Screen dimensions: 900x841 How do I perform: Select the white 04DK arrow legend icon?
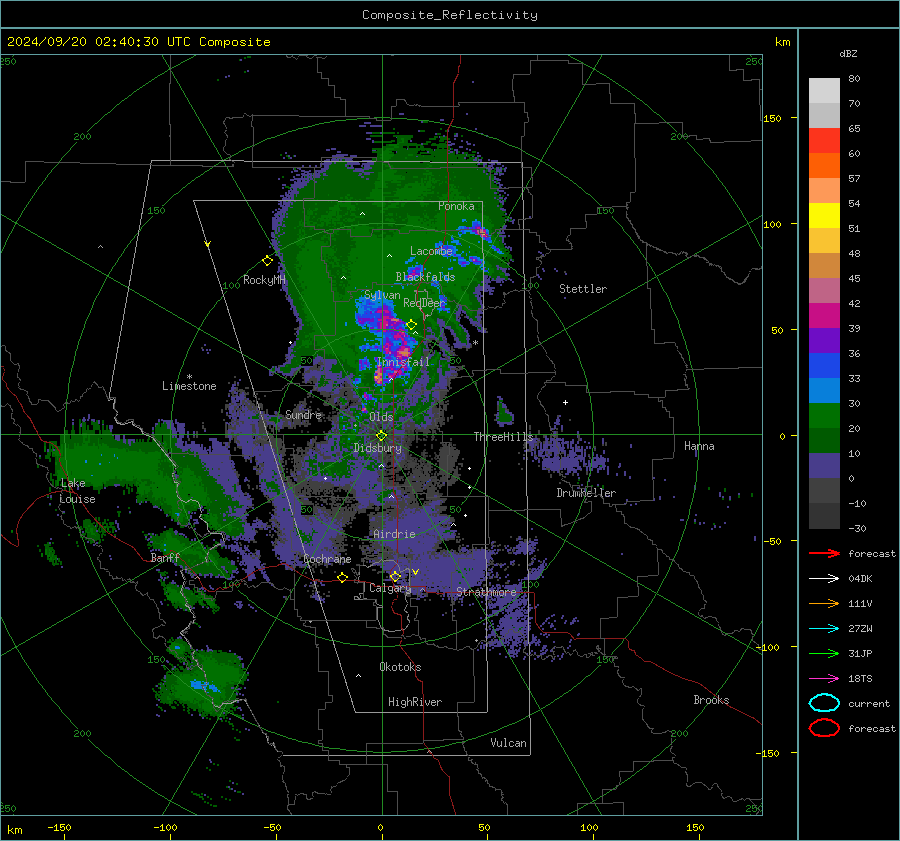[824, 579]
